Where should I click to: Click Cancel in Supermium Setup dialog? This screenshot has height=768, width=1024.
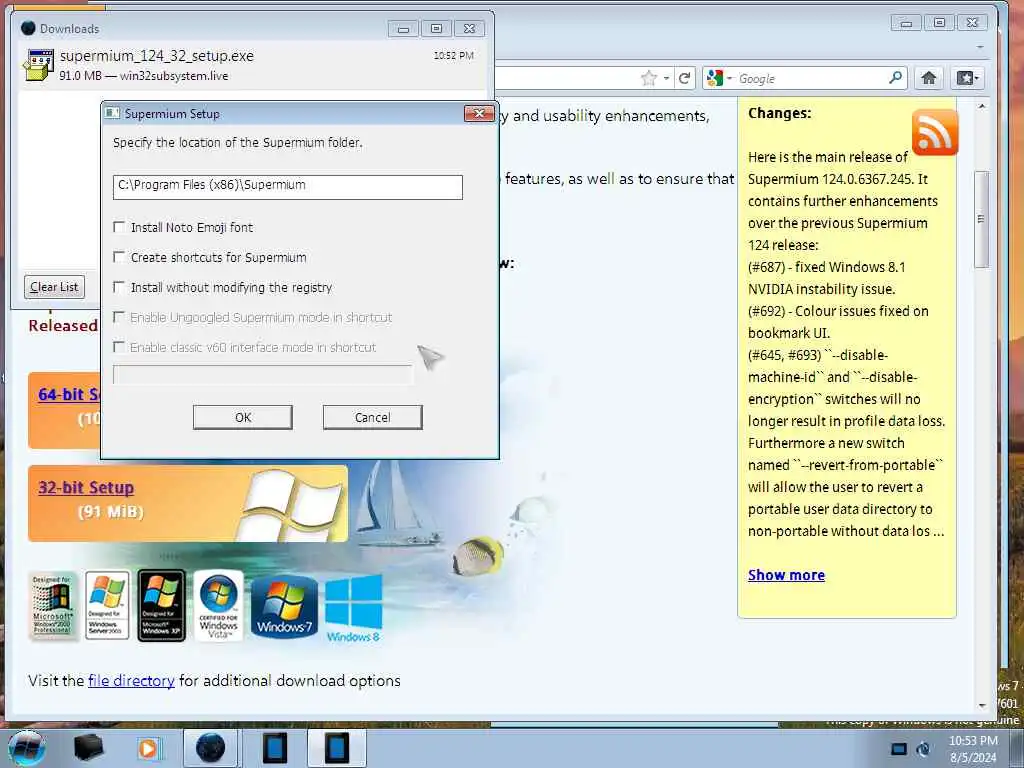pyautogui.click(x=372, y=417)
